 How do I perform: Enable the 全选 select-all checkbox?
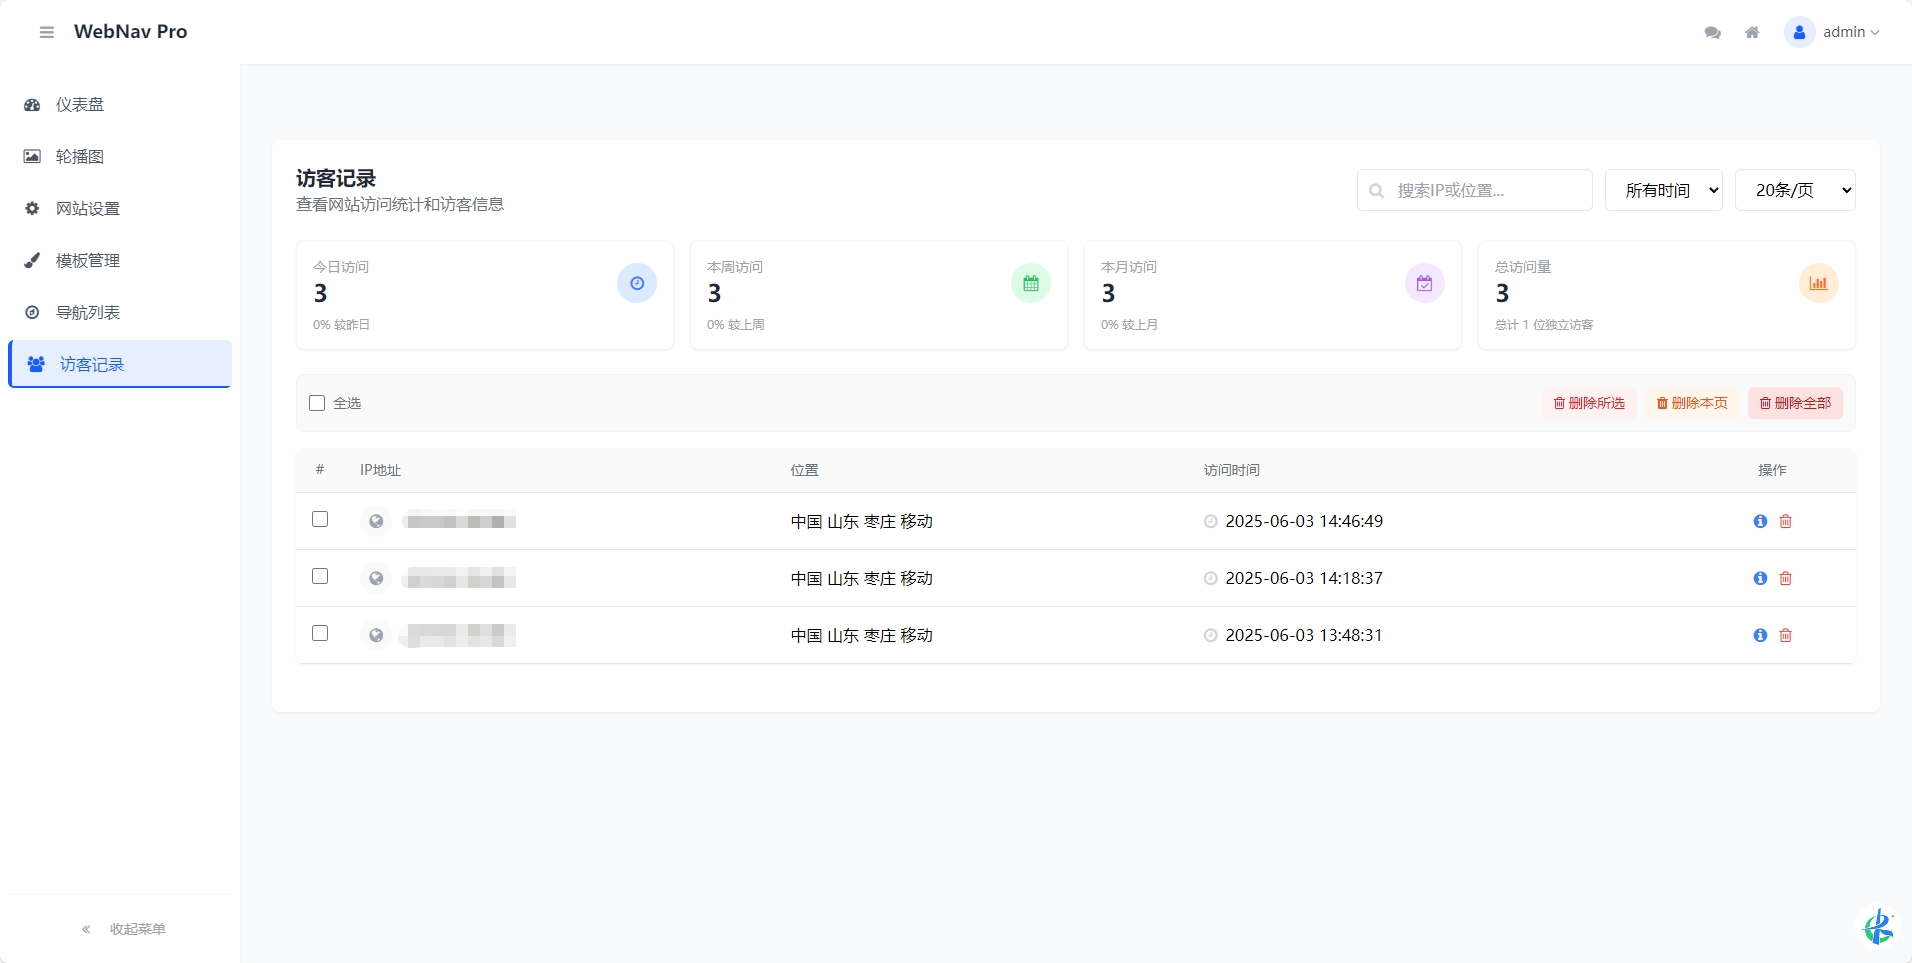pyautogui.click(x=317, y=403)
